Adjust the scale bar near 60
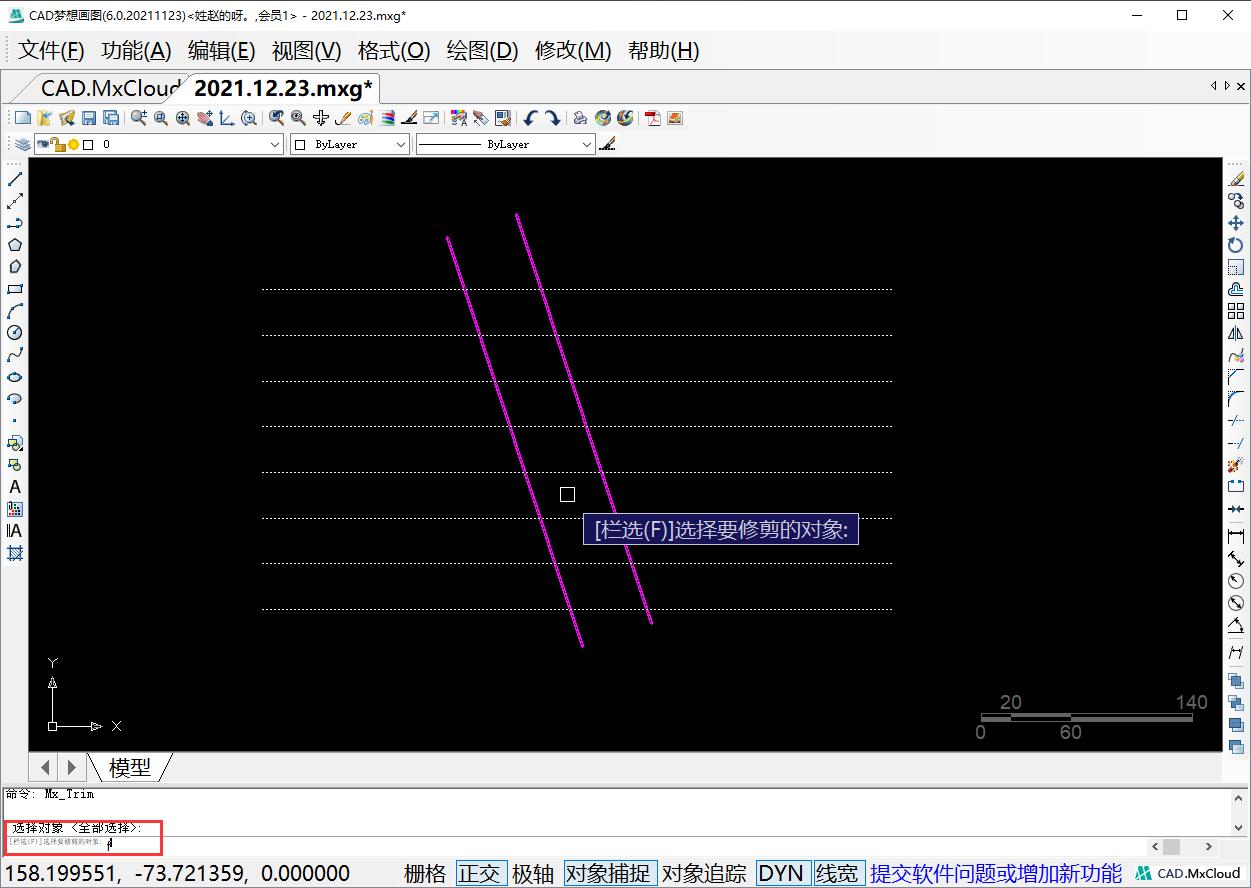 [1070, 717]
